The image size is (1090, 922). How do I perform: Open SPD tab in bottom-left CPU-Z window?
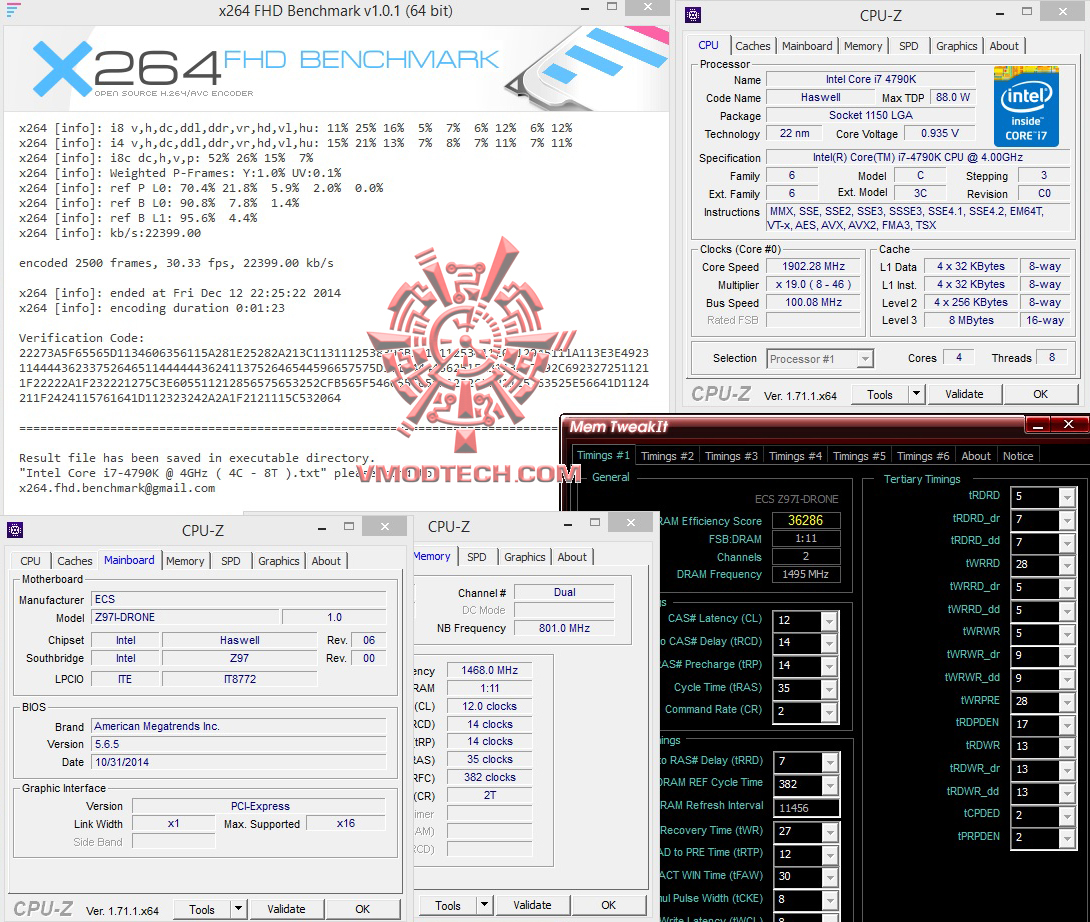click(230, 561)
